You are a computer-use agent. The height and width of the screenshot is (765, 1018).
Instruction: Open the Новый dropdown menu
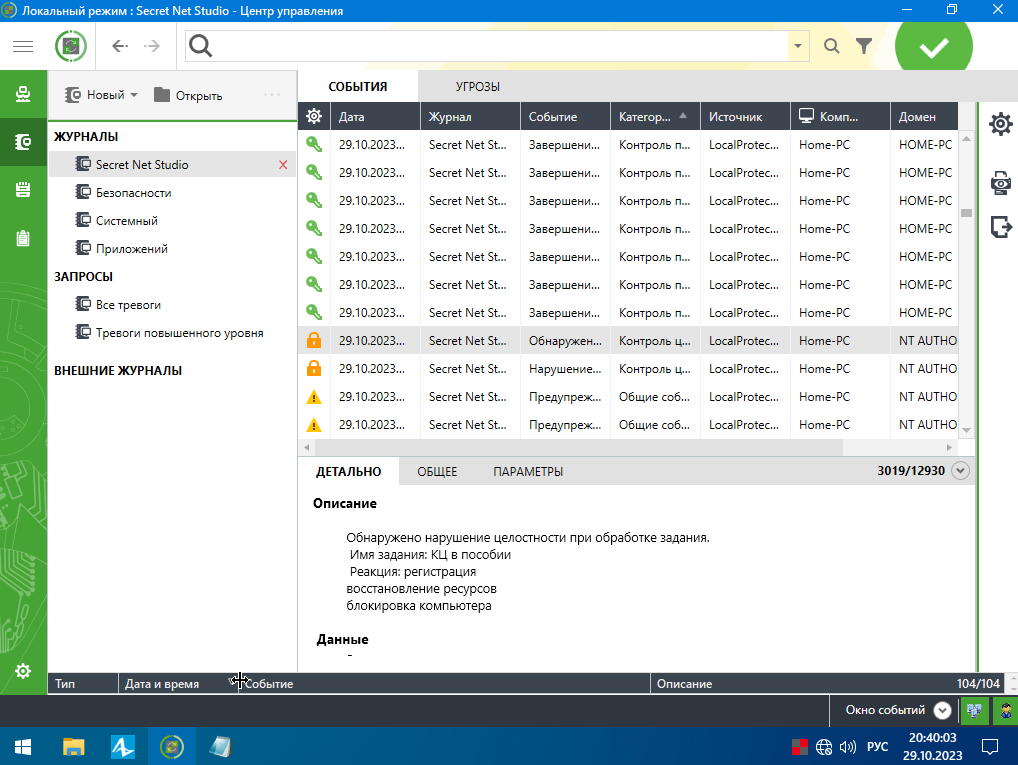click(101, 95)
